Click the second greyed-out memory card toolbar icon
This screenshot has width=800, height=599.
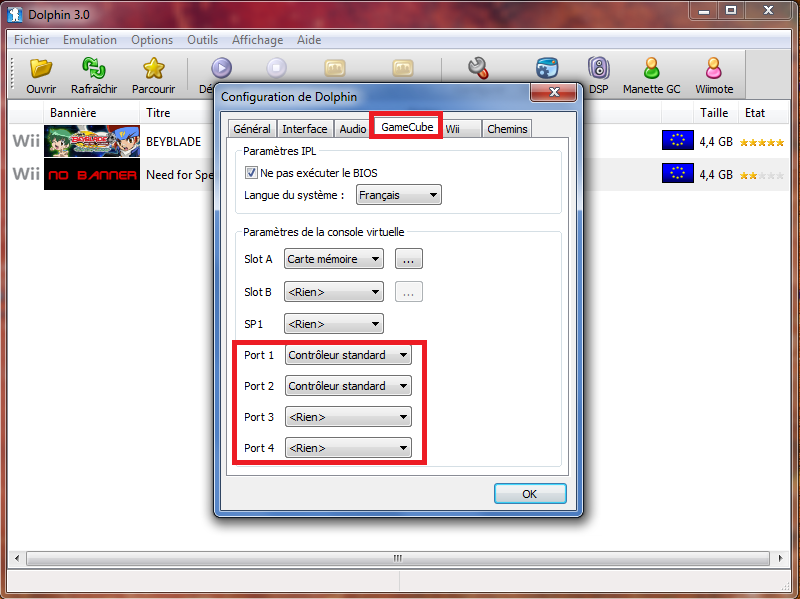[403, 68]
